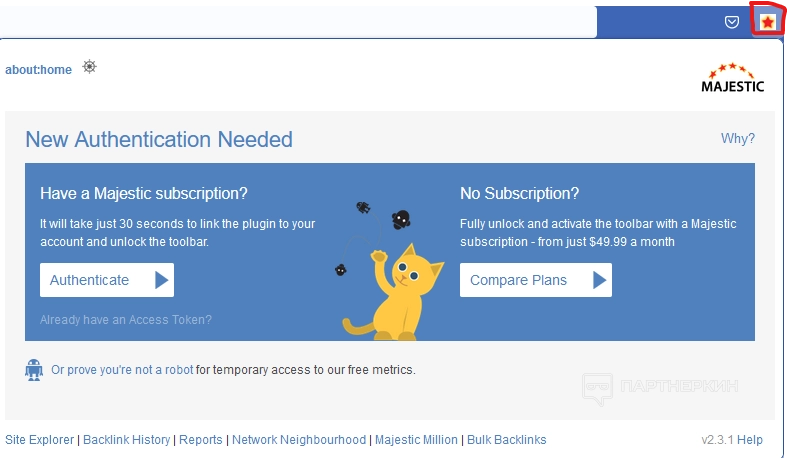789x458 pixels.
Task: Click the No Subscription? heading
Action: [x=519, y=193]
